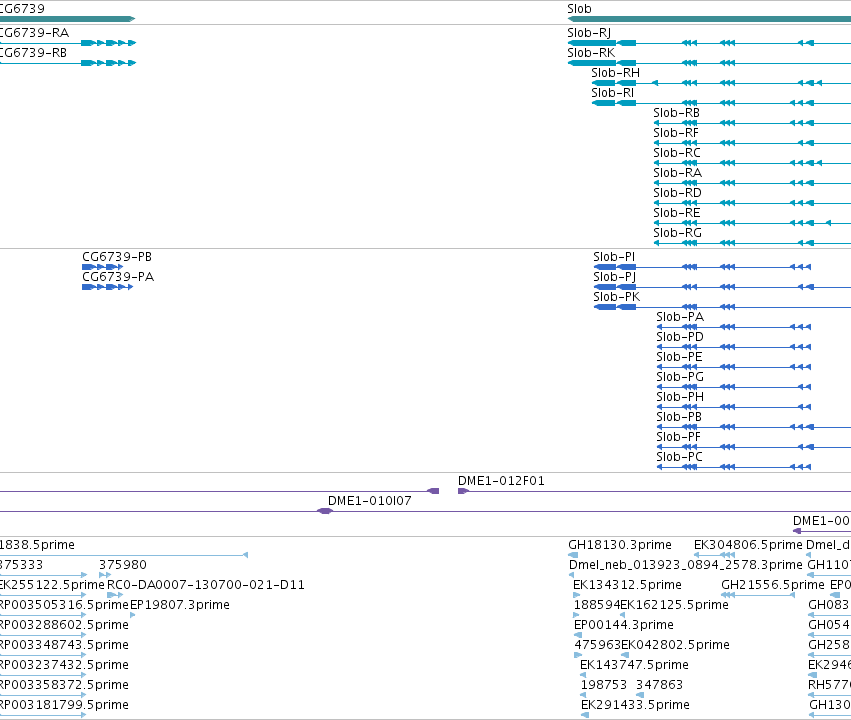Click the CG6739-RB transcript label
Image resolution: width=851 pixels, height=720 pixels.
tap(33, 53)
